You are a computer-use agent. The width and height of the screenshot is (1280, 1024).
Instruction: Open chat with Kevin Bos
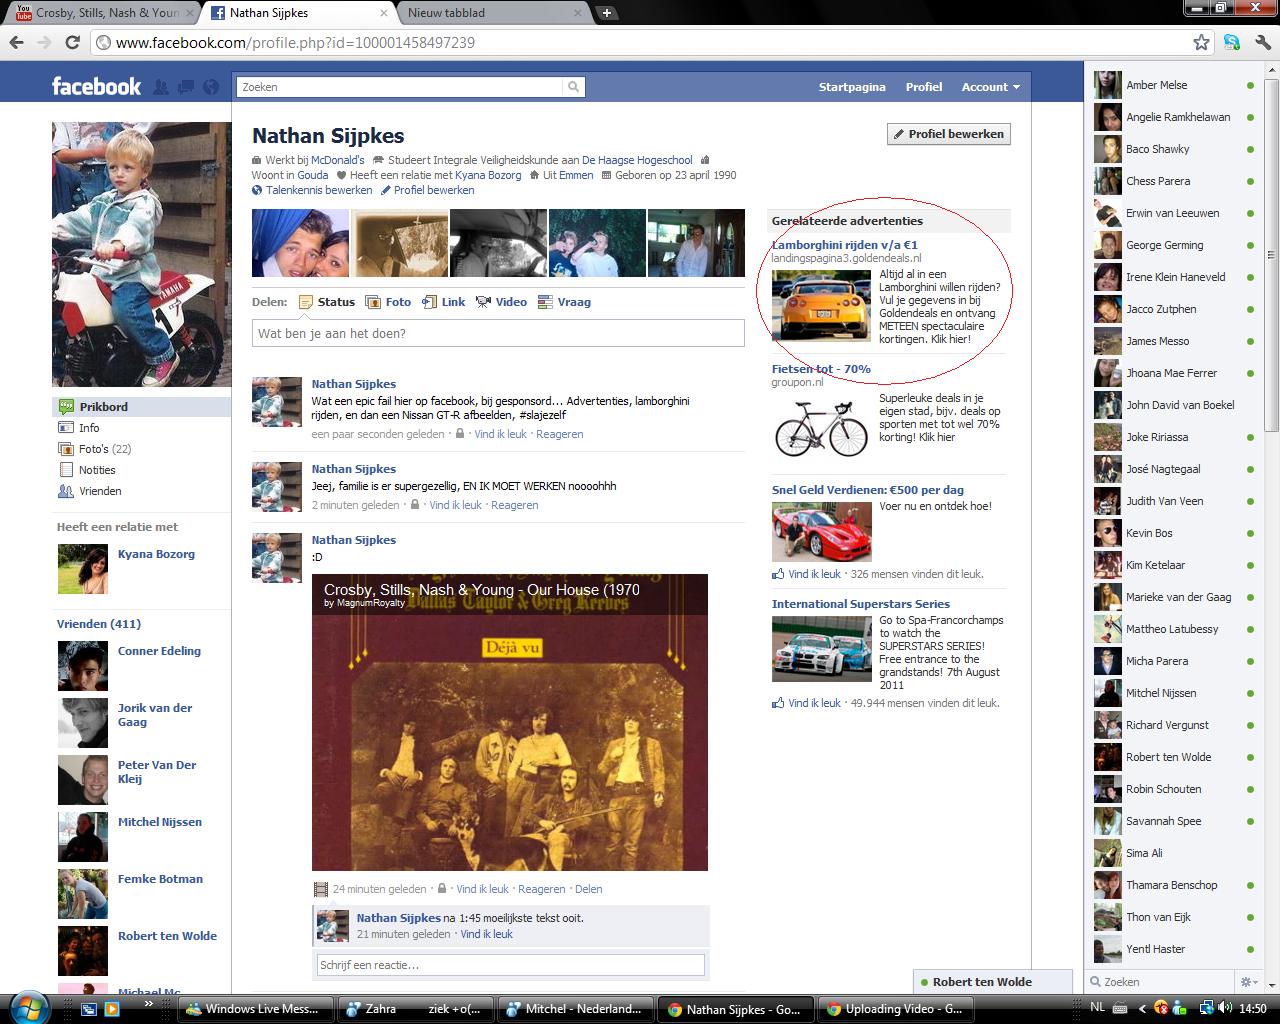(1175, 533)
